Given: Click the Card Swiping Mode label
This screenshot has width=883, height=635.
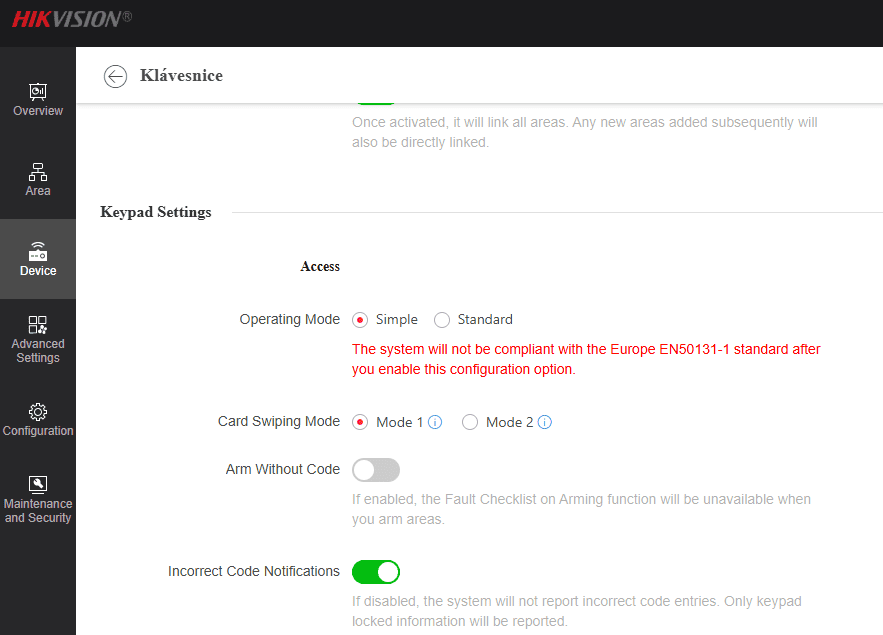Looking at the screenshot, I should pos(279,421).
